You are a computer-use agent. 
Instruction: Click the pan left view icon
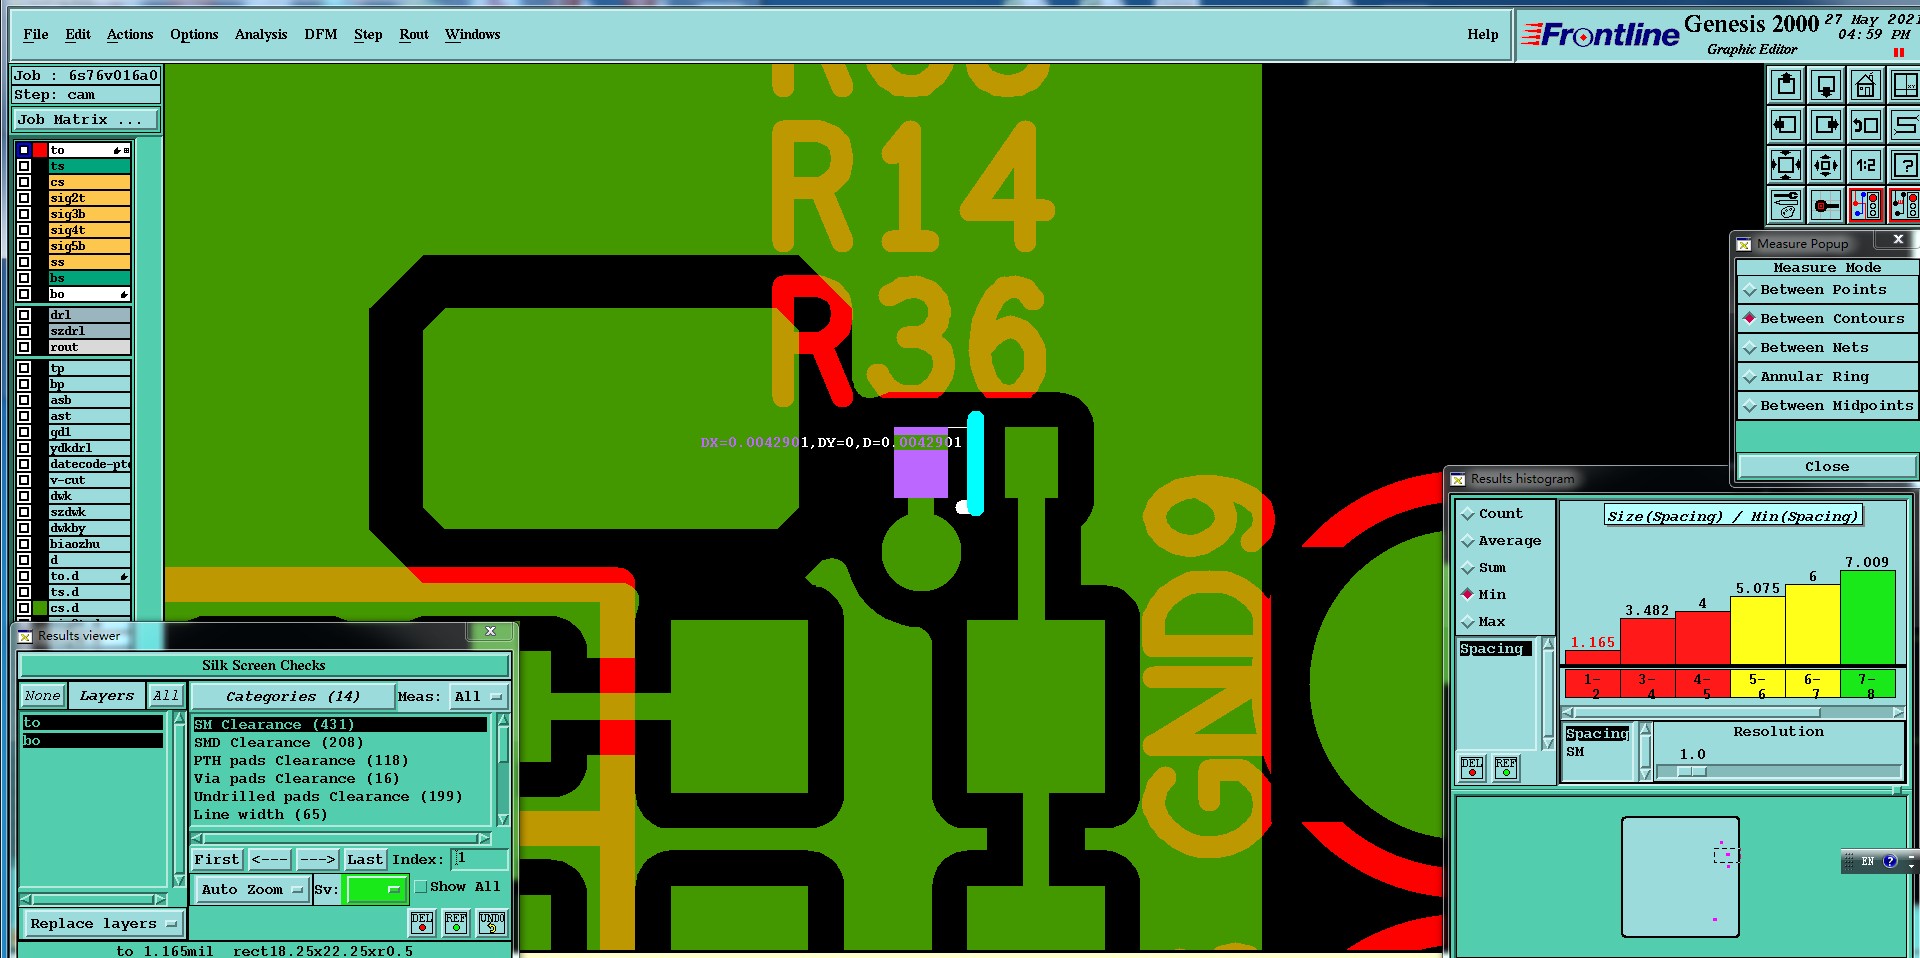click(x=1786, y=125)
